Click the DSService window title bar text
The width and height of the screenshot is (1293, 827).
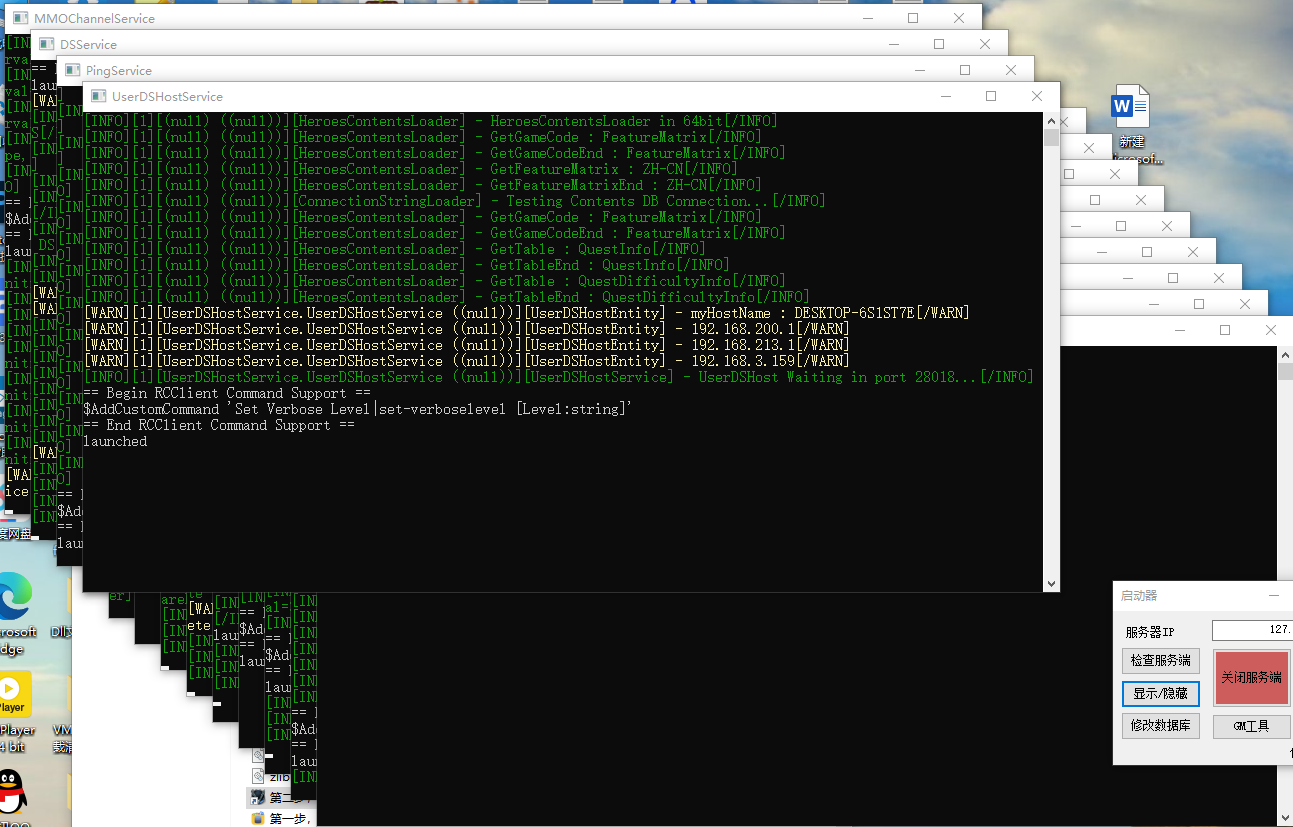[88, 45]
